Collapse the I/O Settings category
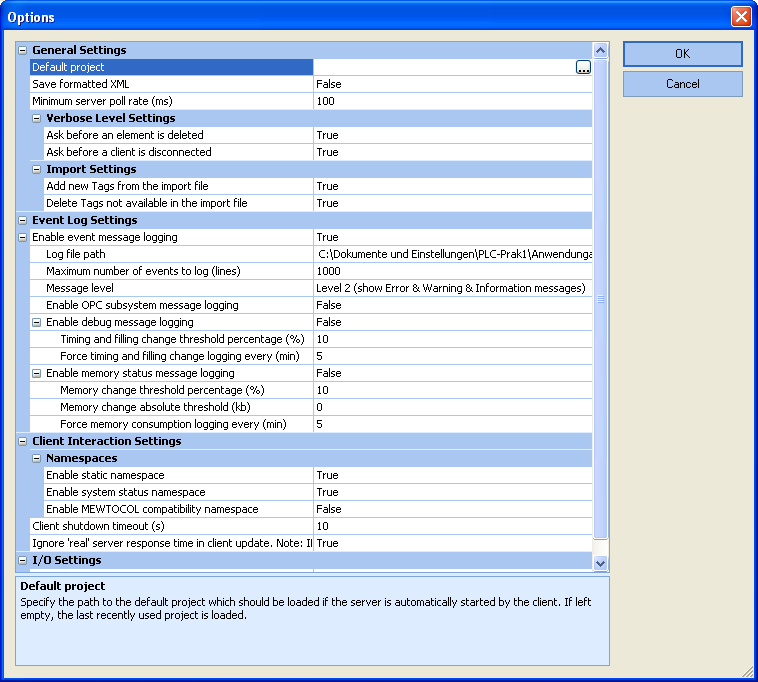 tap(22, 561)
